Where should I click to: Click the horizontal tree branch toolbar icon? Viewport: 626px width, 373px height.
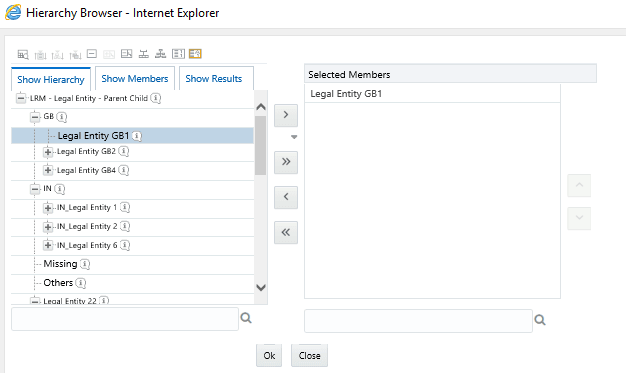144,54
